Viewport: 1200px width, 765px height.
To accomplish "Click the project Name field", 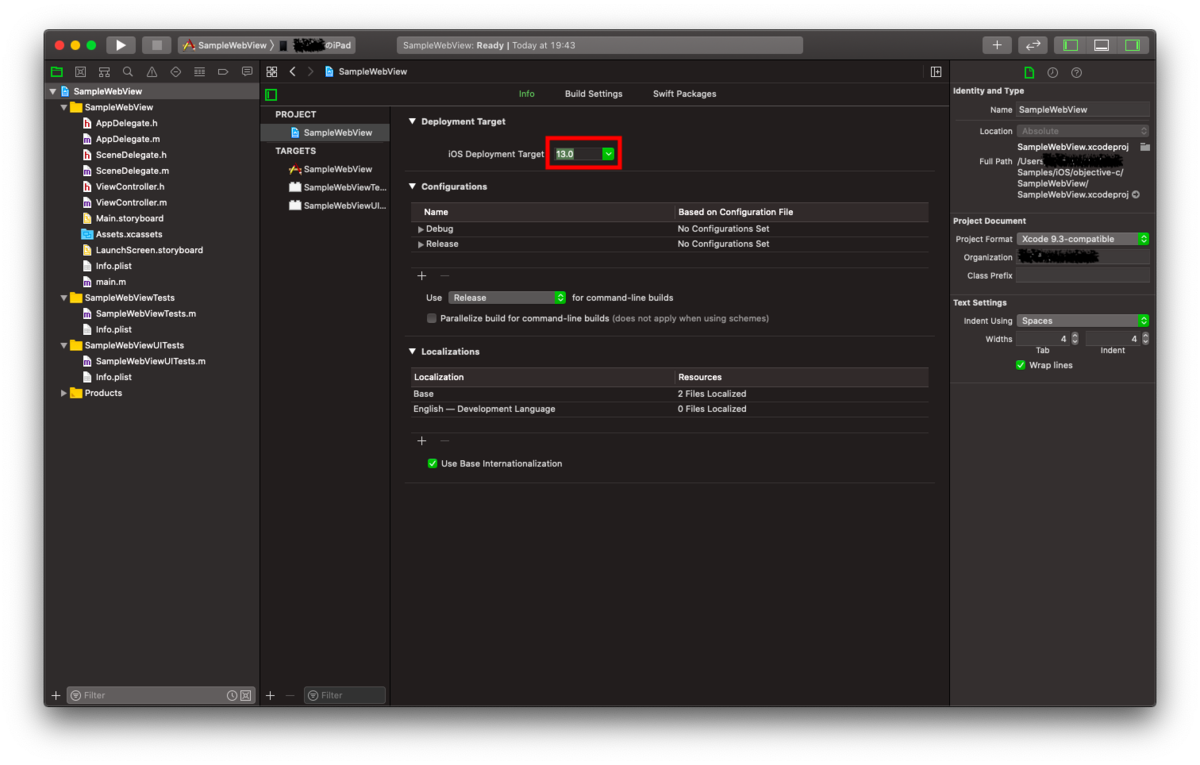I will point(1083,110).
